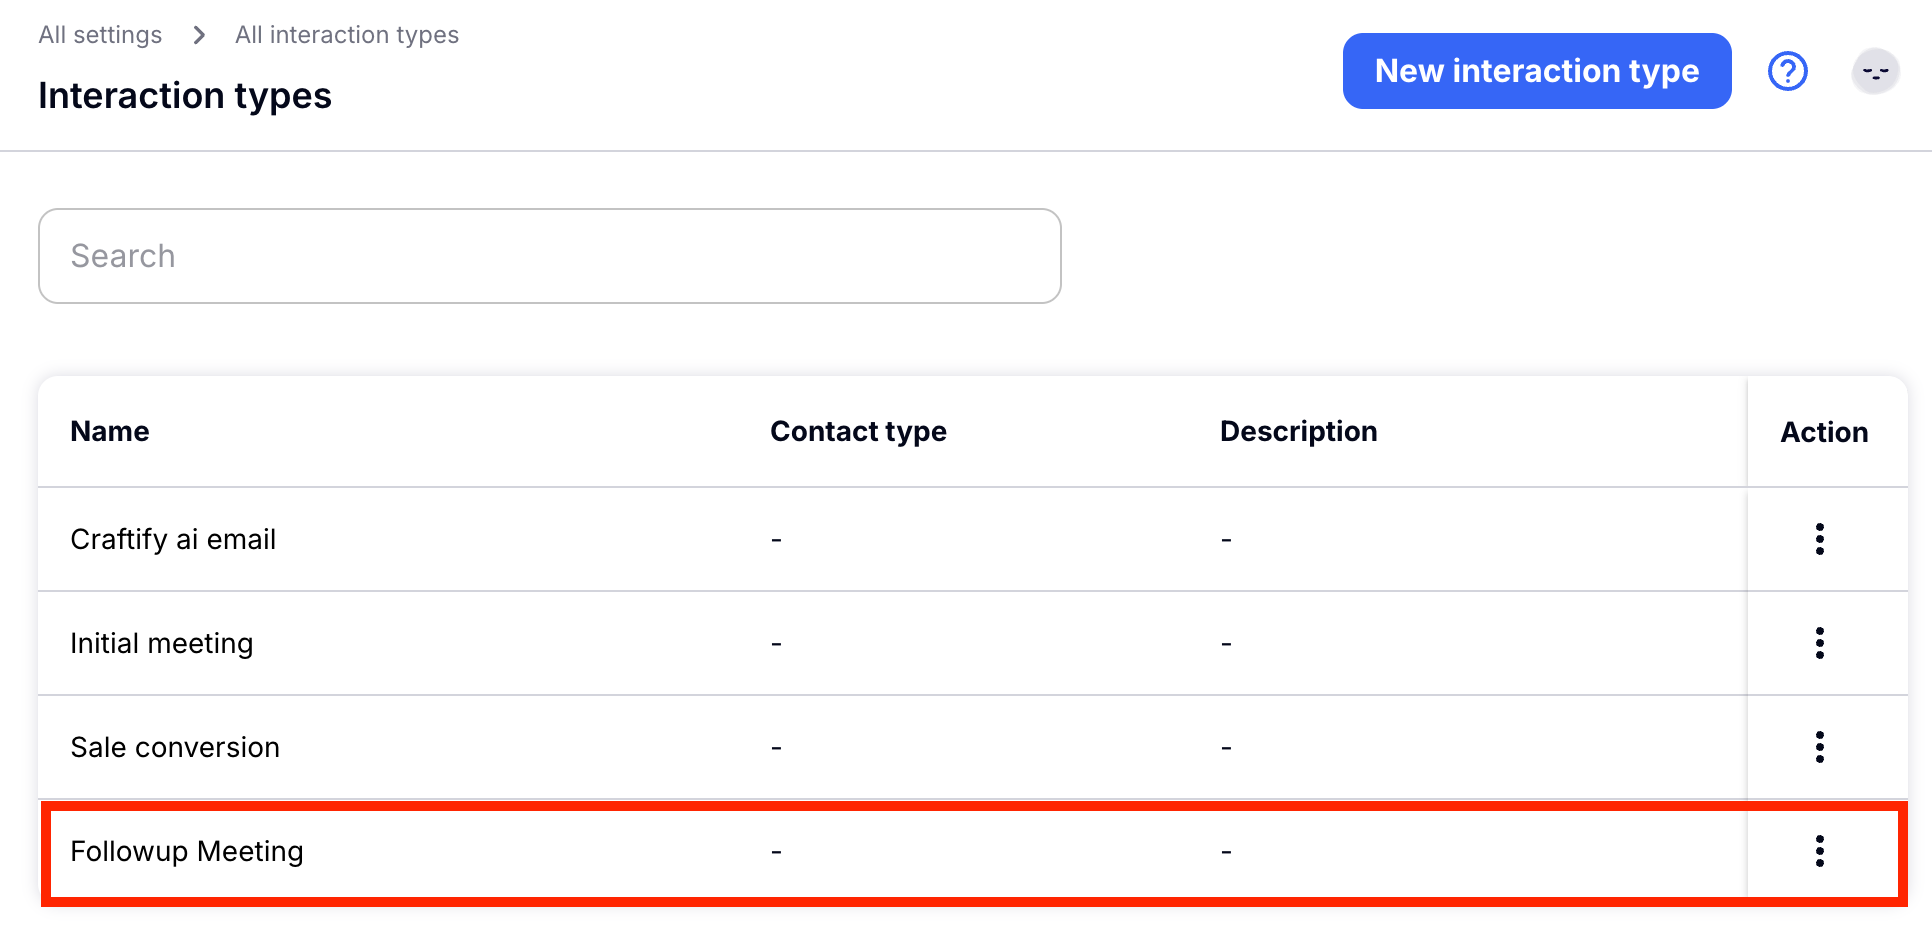Click the Action column header
This screenshot has width=1932, height=936.
(x=1824, y=432)
